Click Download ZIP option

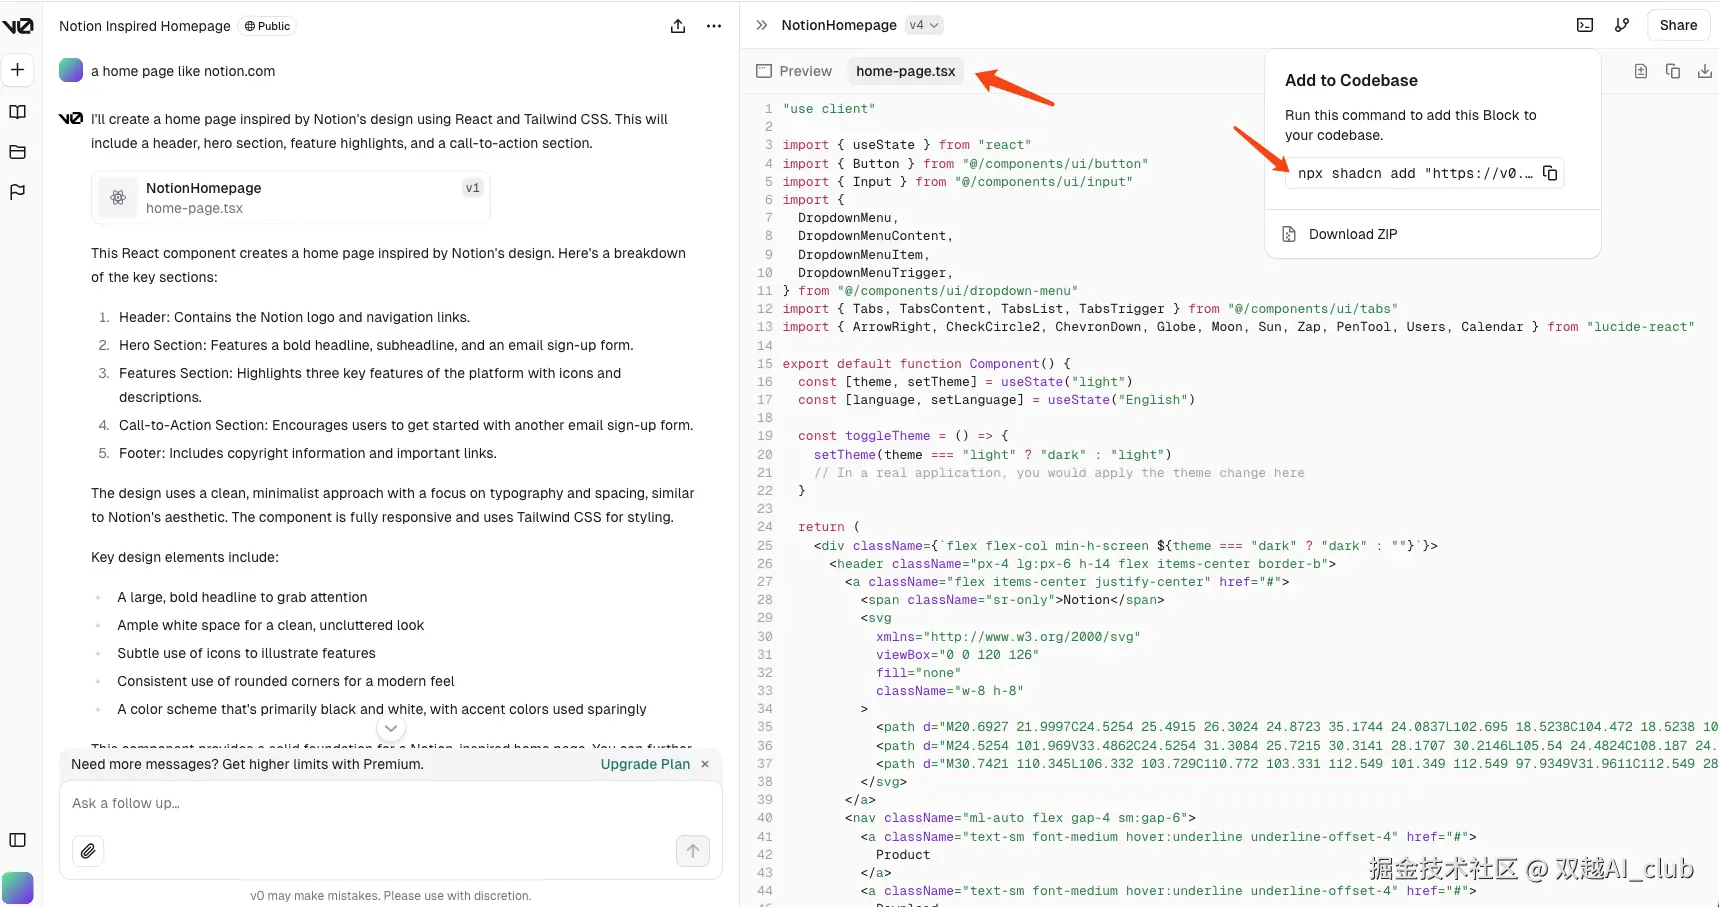pos(1433,234)
